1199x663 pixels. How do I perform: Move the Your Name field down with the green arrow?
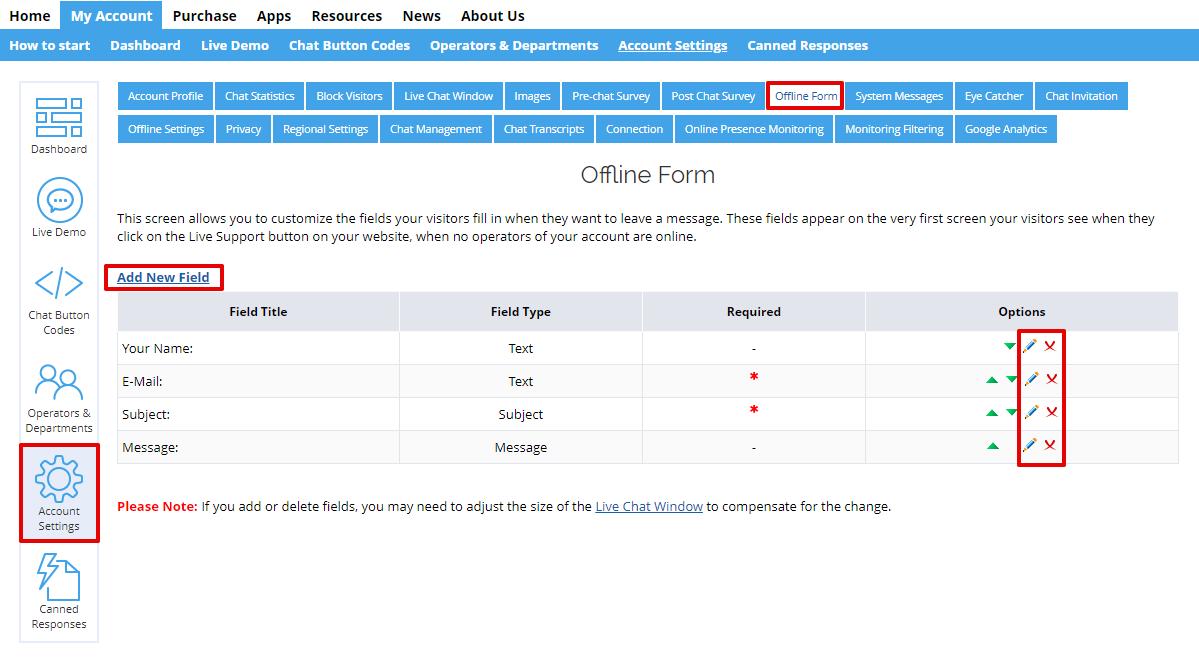(1009, 345)
